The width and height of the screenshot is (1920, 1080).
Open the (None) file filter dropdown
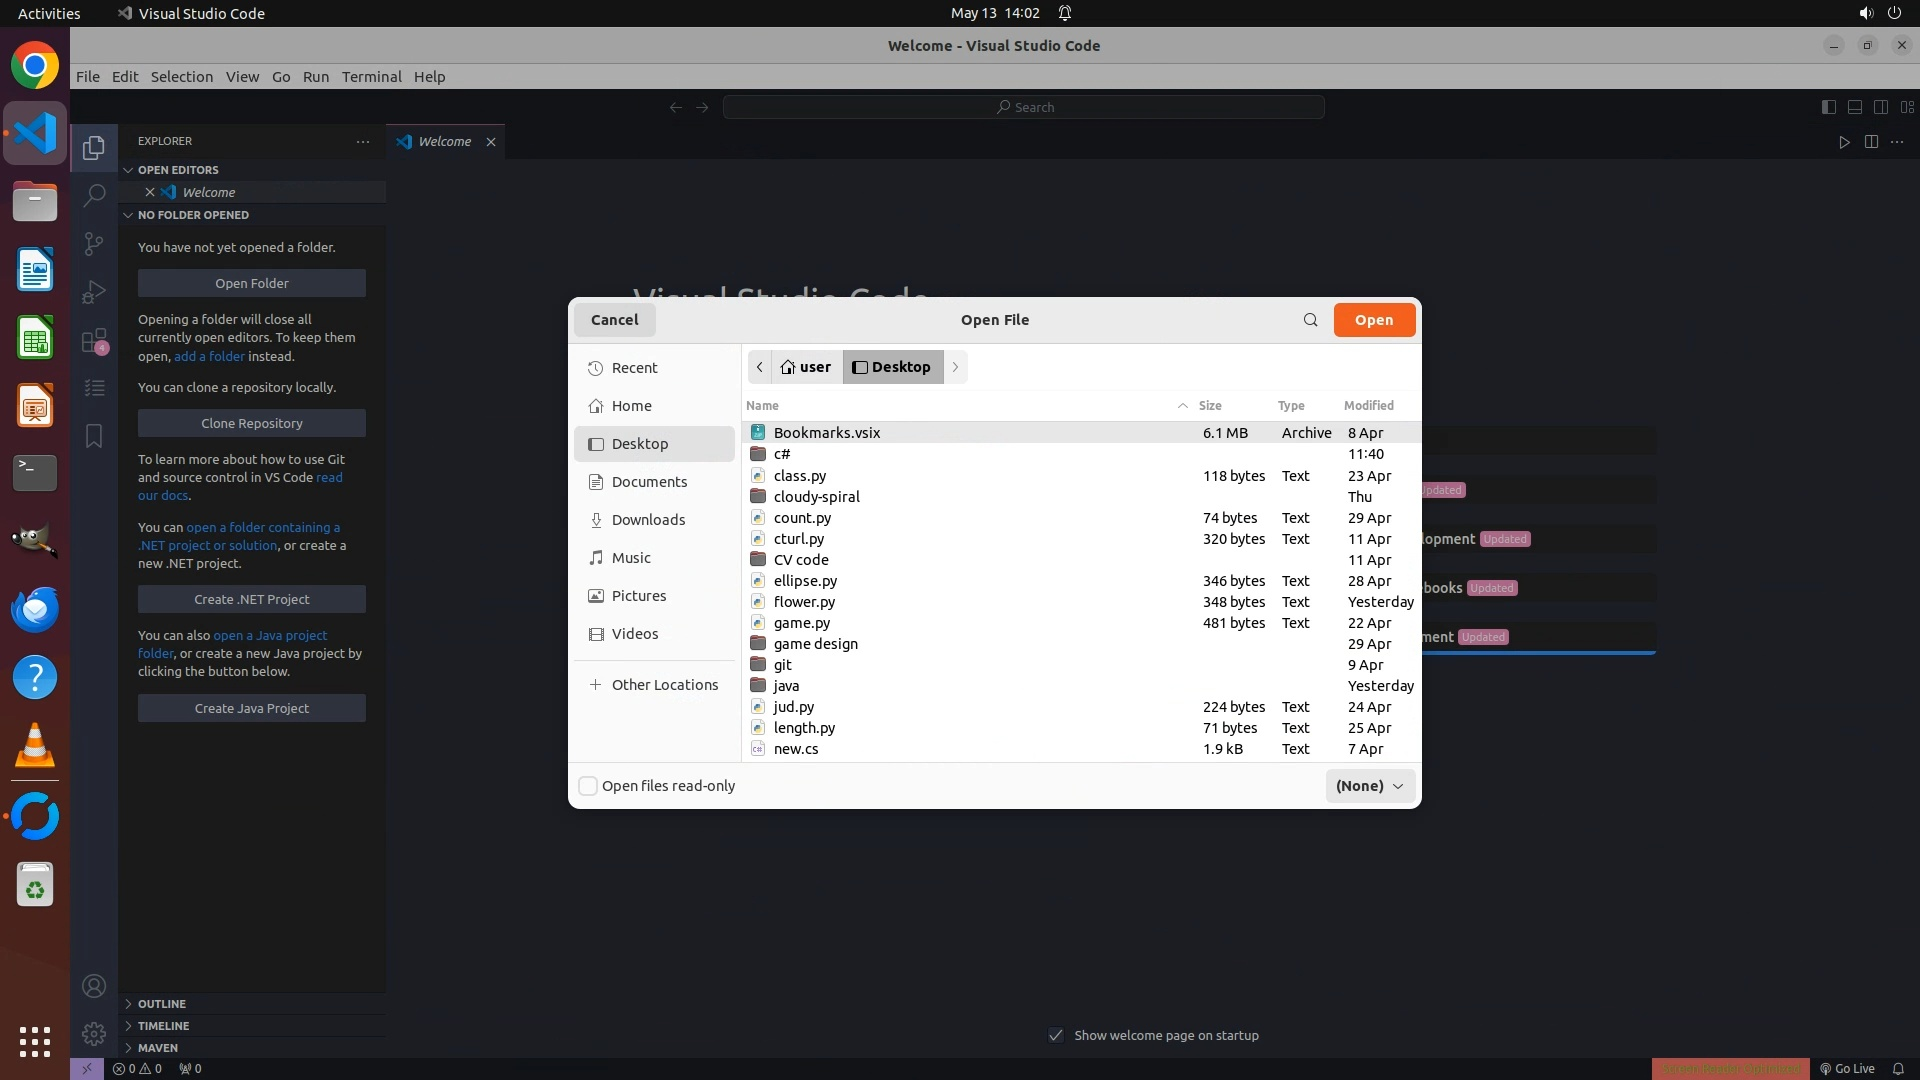point(1369,786)
